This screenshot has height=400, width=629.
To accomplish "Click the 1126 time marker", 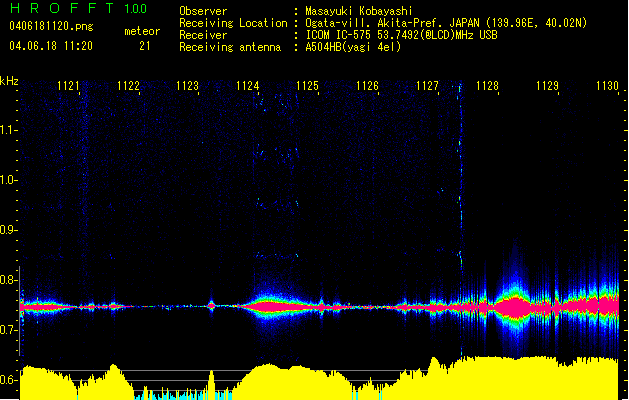I will click(x=367, y=85).
